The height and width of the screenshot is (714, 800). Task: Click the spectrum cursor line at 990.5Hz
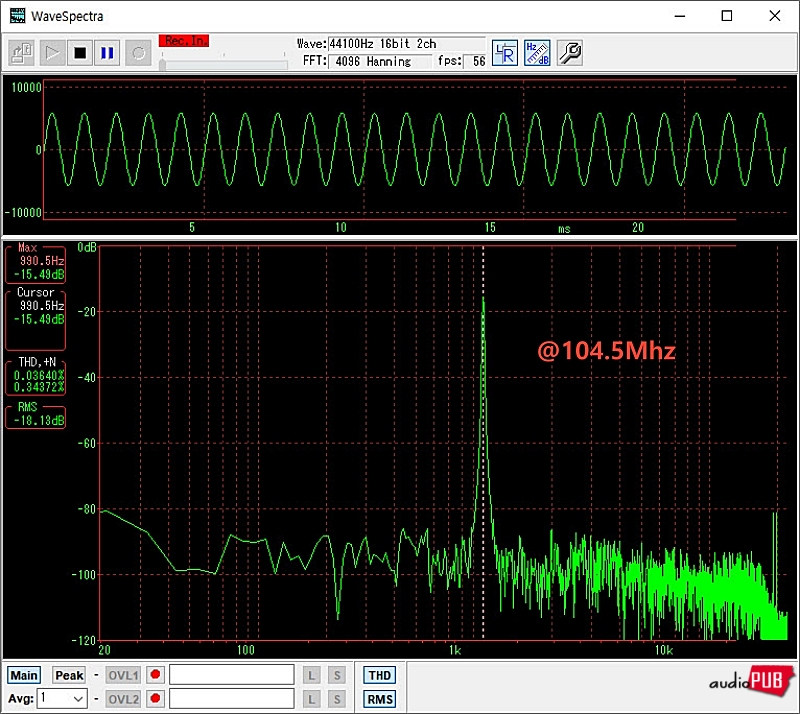pyautogui.click(x=483, y=442)
